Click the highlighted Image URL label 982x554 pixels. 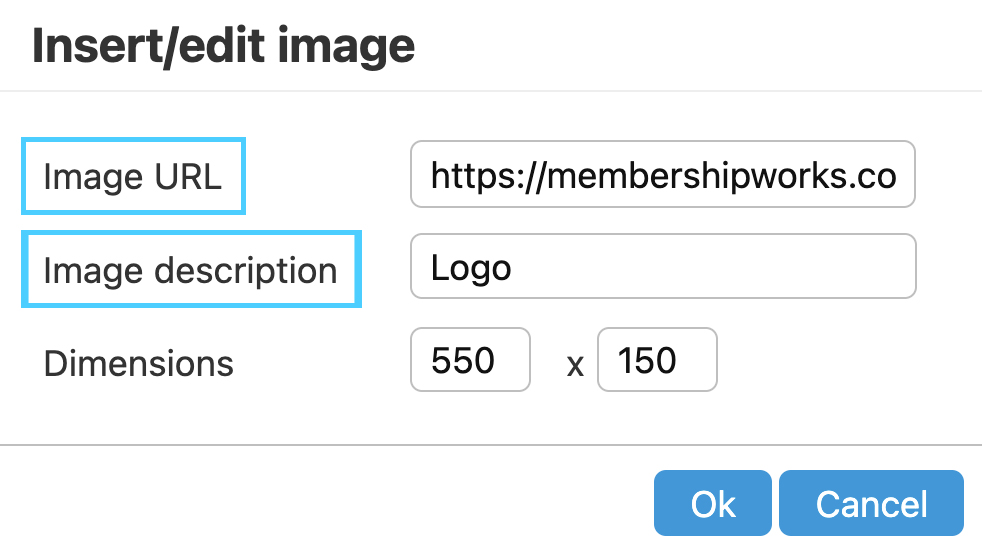coord(133,177)
